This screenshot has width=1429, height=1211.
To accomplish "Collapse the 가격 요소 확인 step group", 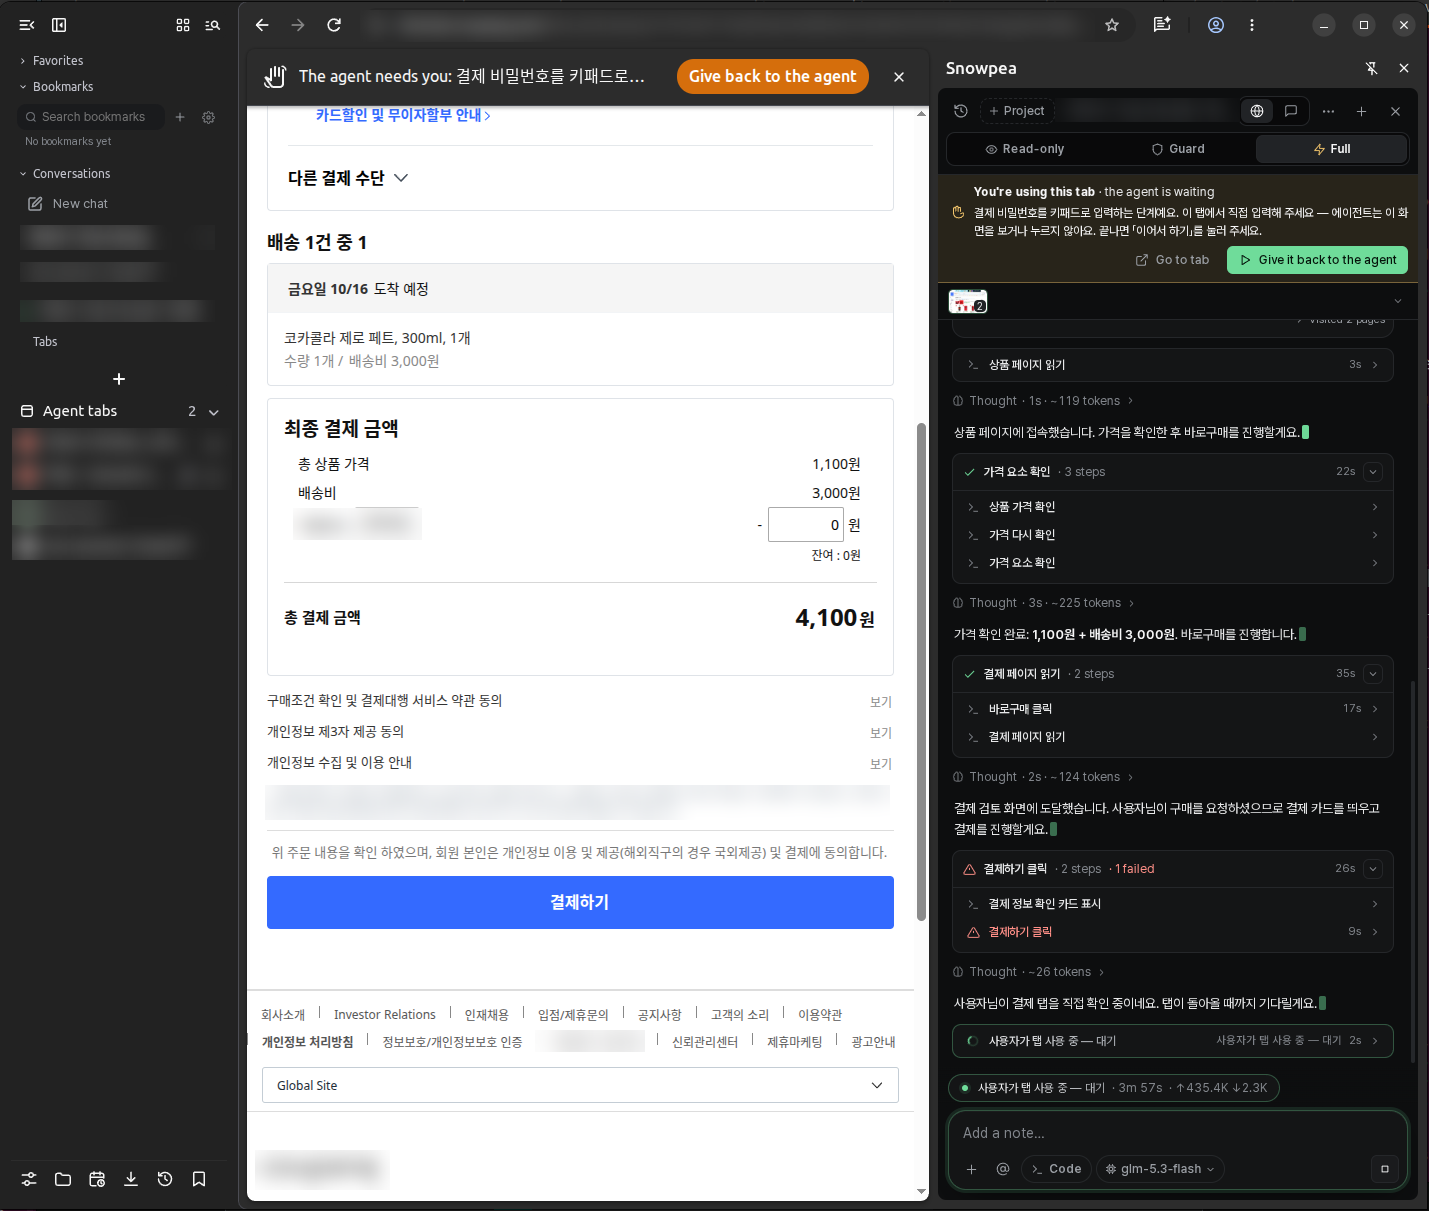I will [1373, 472].
